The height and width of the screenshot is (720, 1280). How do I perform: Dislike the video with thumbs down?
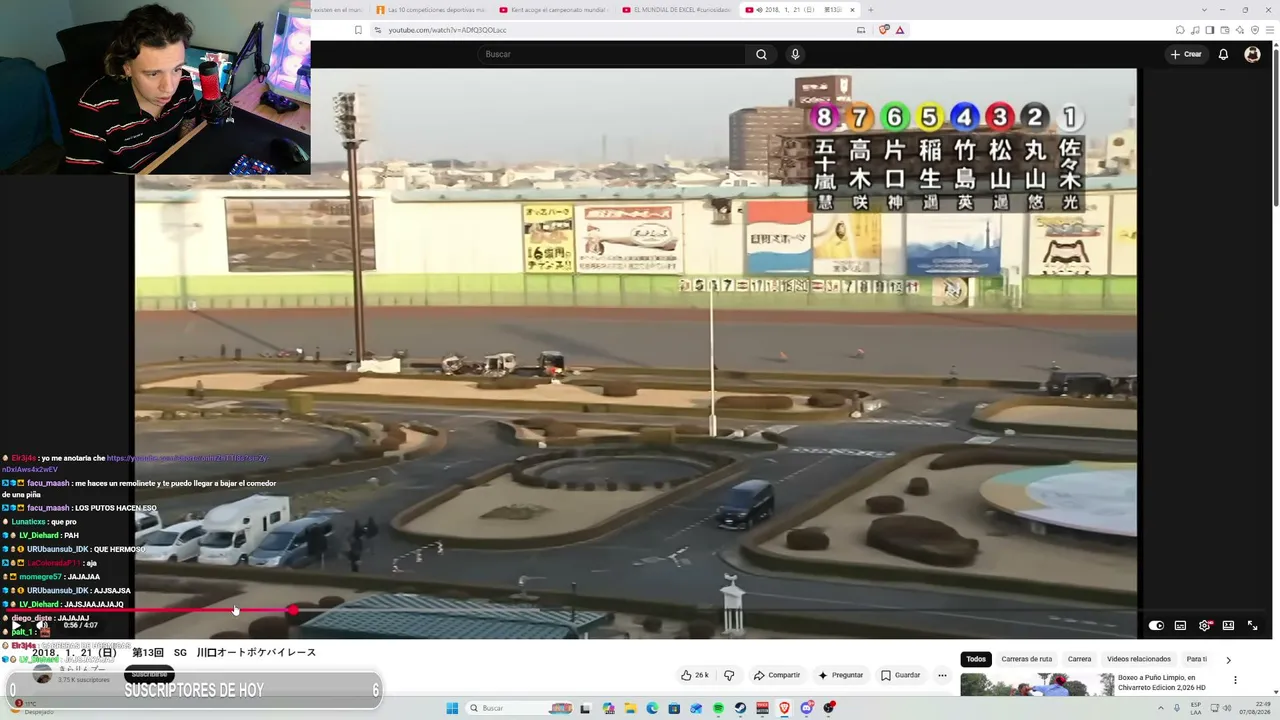click(729, 675)
